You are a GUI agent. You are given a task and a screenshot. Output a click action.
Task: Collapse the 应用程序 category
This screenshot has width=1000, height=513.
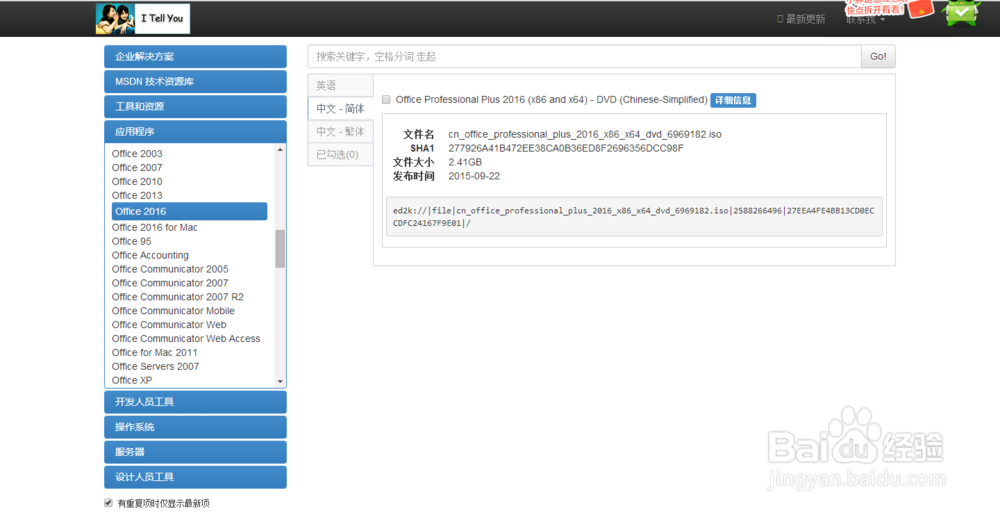pyautogui.click(x=195, y=131)
